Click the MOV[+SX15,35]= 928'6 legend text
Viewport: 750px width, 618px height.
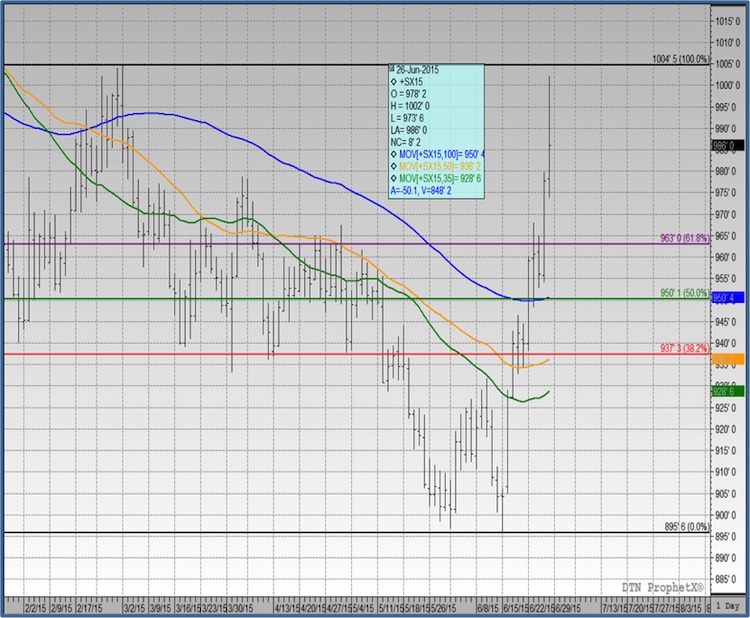[440, 178]
